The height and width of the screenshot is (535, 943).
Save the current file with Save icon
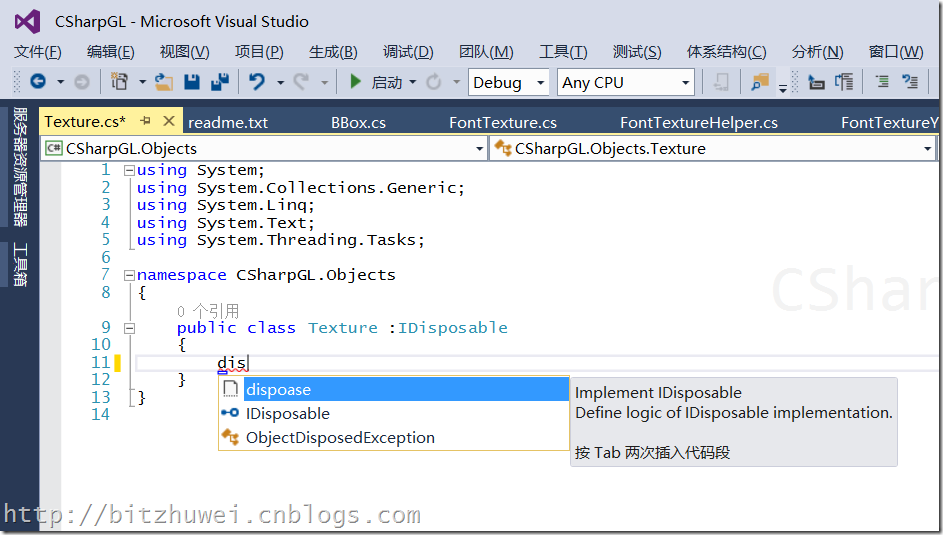tap(192, 82)
